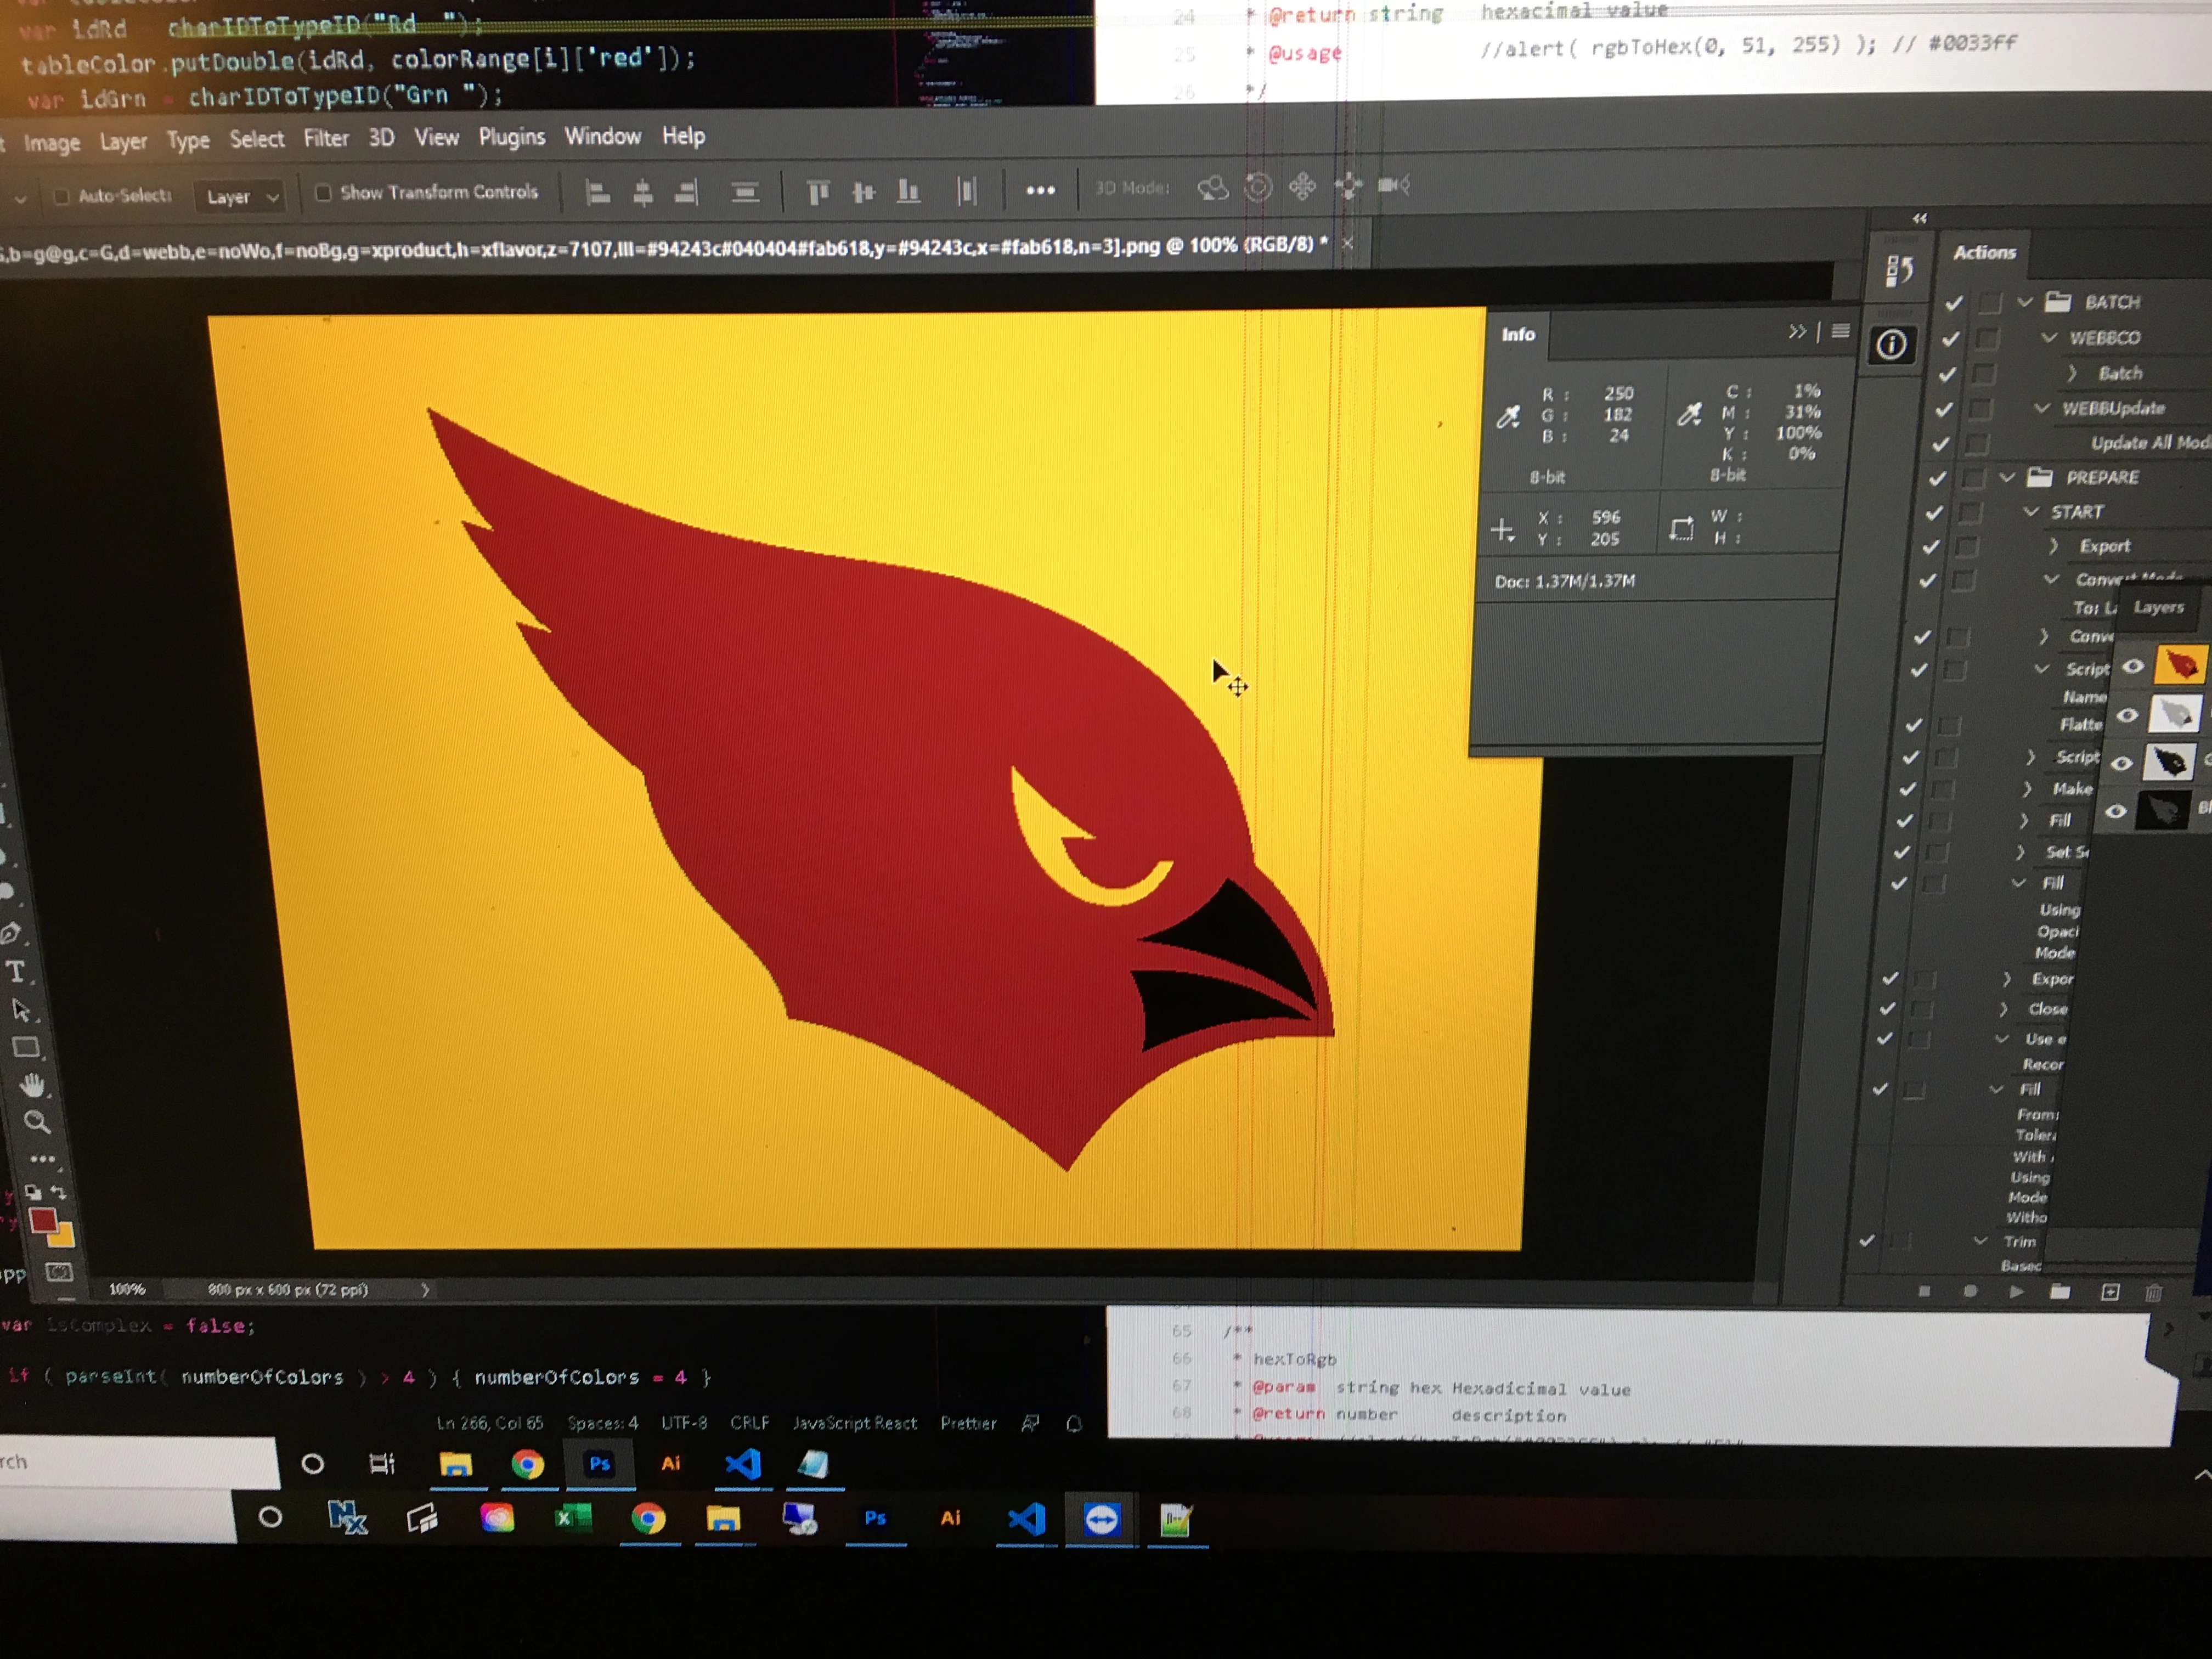Expand the Export action step
This screenshot has height=1659, width=2212.
pos(2053,546)
